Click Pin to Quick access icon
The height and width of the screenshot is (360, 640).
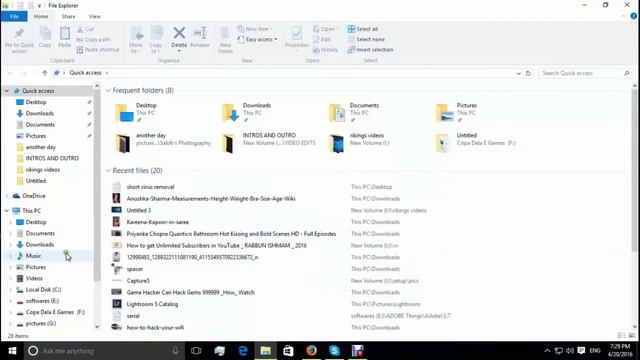point(19,40)
